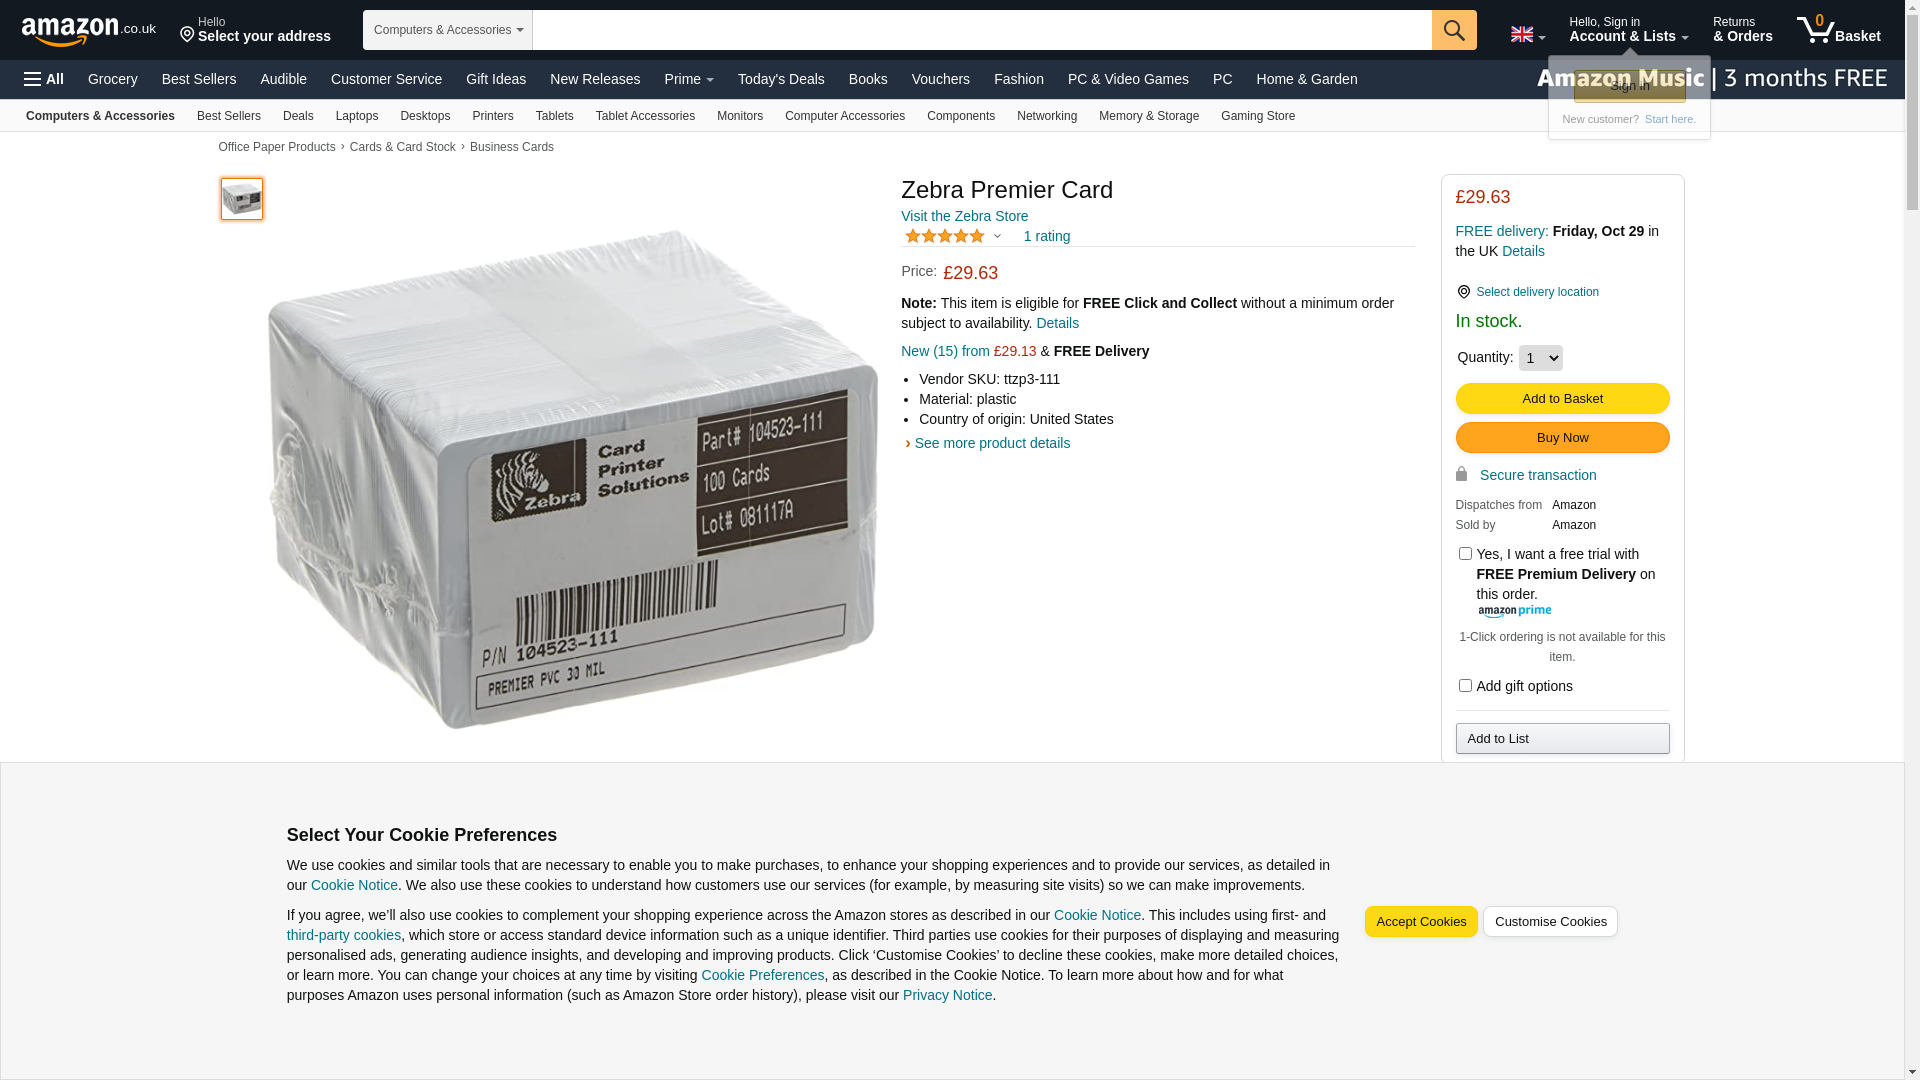Expand See more product details

click(991, 443)
